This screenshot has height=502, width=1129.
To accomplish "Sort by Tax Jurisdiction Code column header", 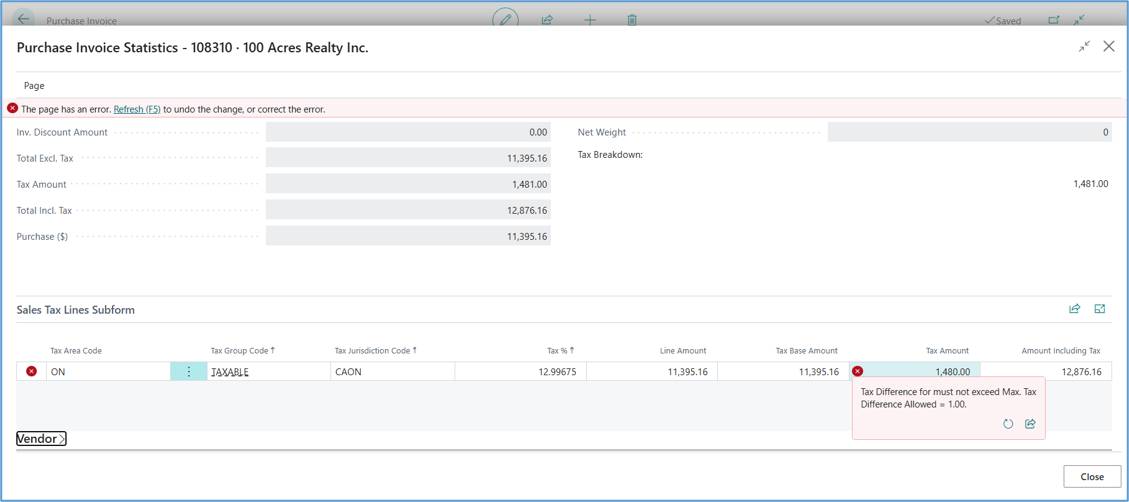I will [x=375, y=351].
